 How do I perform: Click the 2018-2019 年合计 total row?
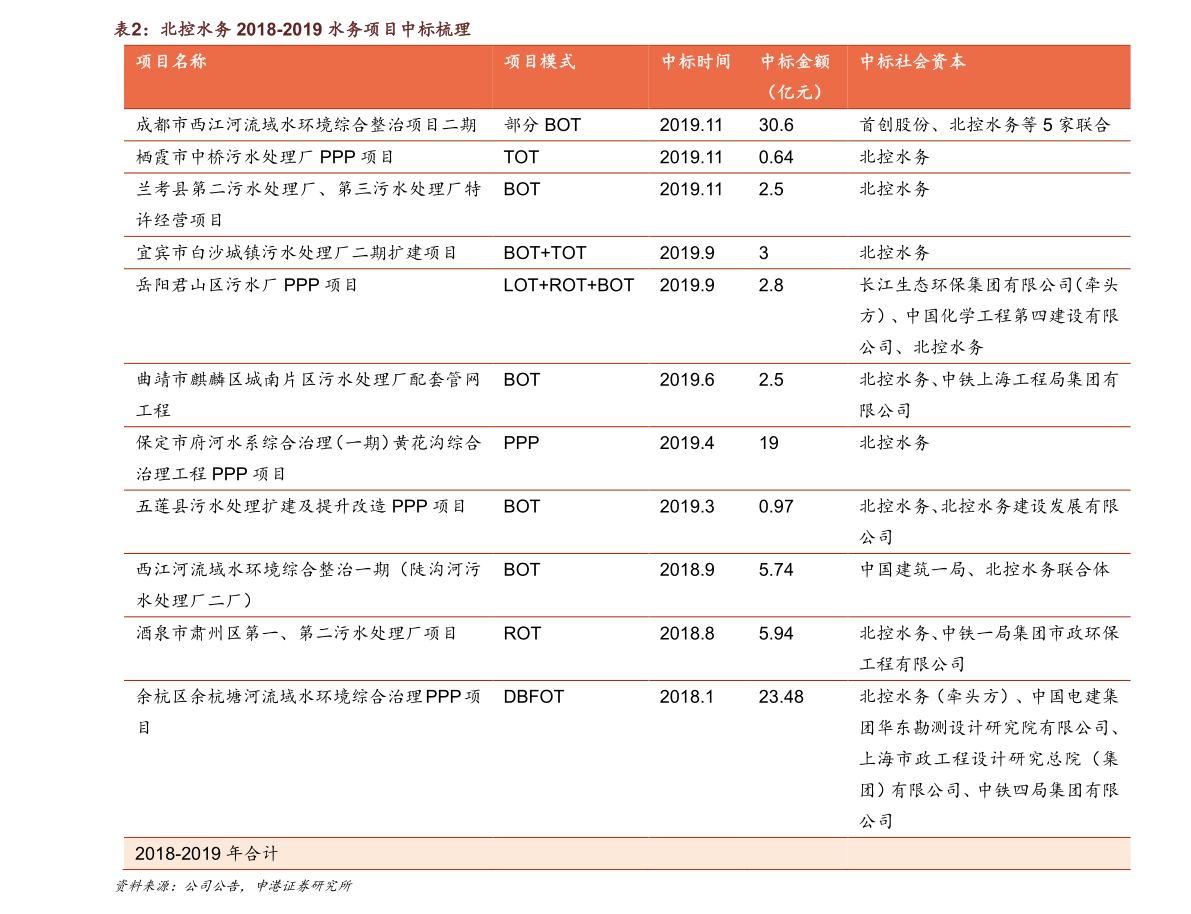point(627,854)
